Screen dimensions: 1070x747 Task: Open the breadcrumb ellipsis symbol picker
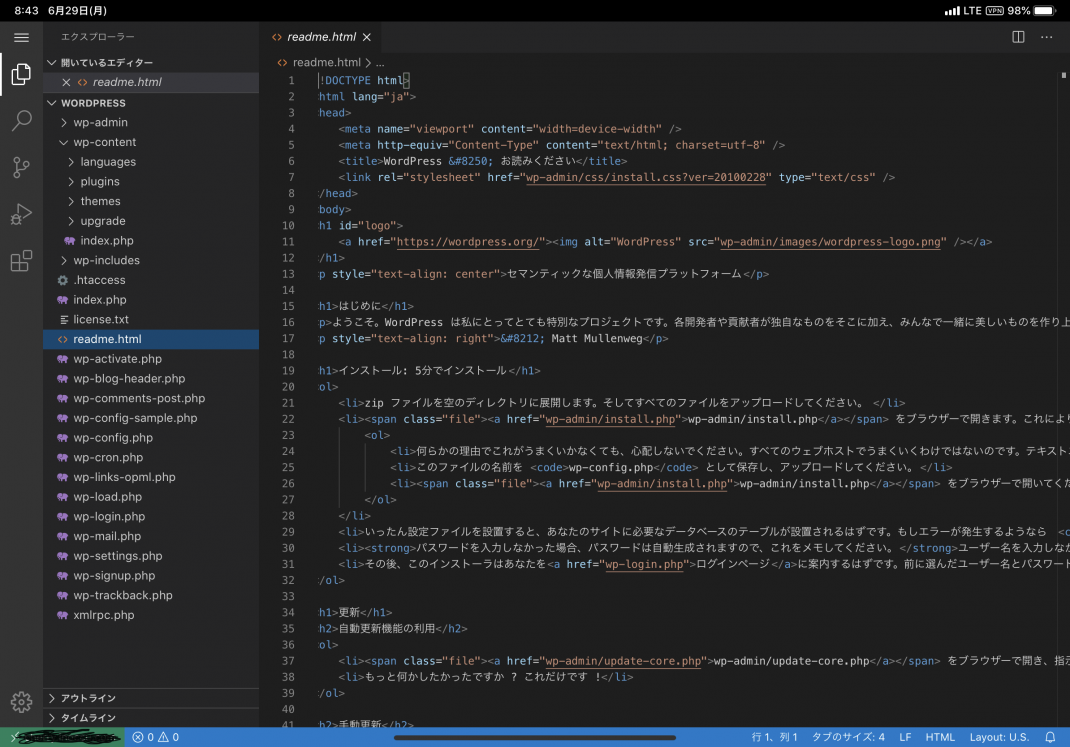coord(380,63)
